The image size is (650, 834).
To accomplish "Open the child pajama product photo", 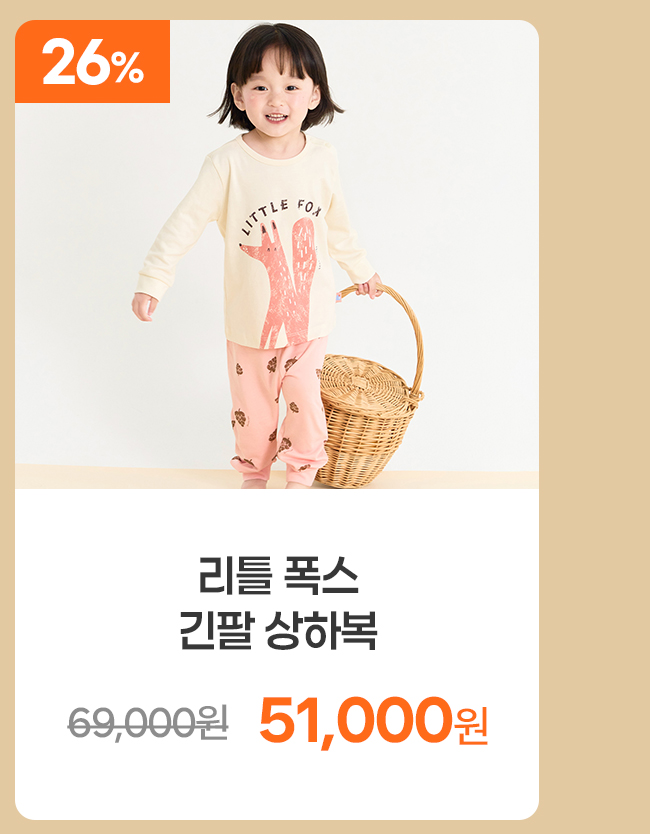I will coord(277,254).
